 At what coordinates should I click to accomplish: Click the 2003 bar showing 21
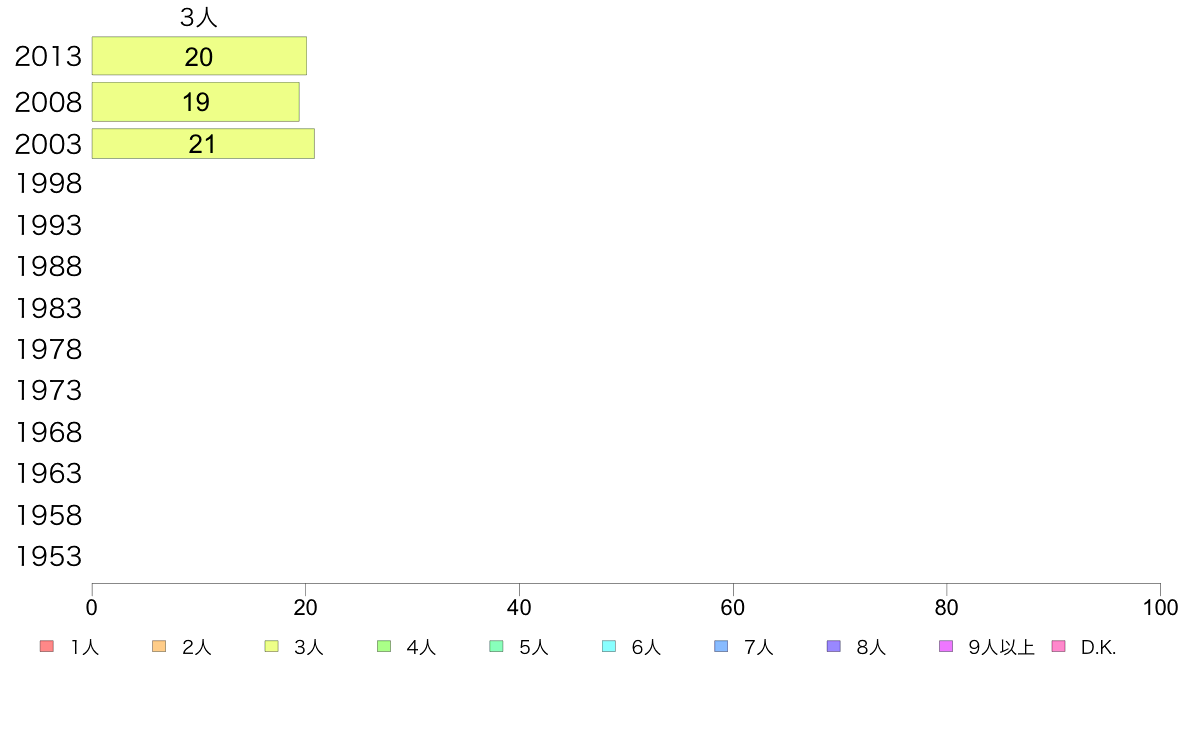point(203,143)
